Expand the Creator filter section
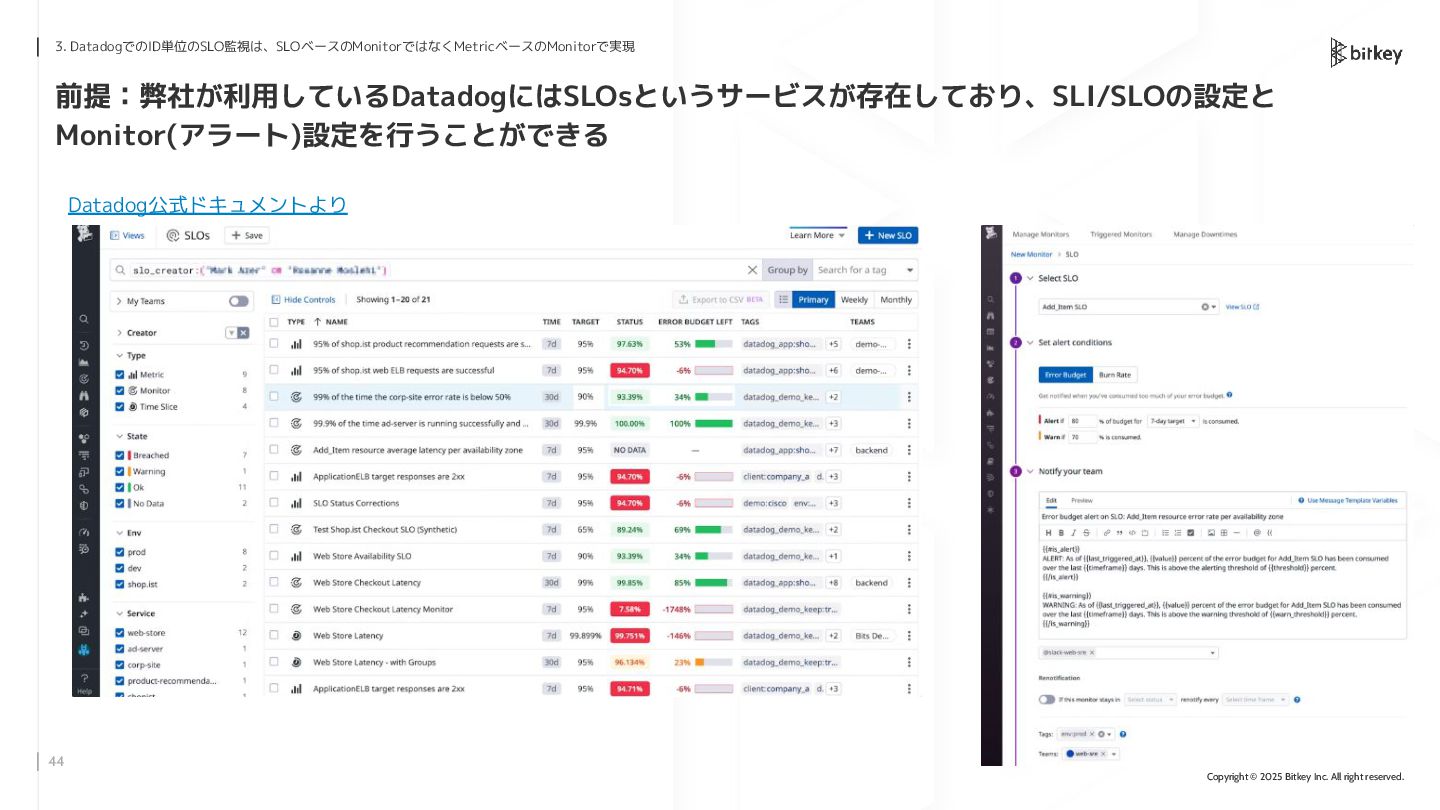 click(120, 333)
